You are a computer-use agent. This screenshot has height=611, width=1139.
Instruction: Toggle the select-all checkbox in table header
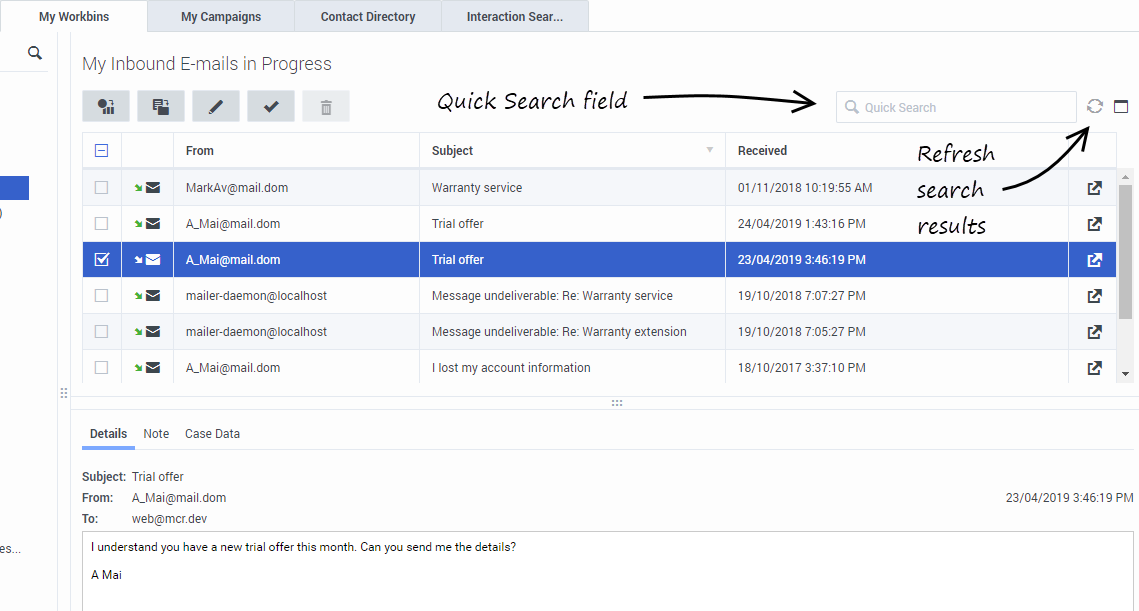pyautogui.click(x=101, y=151)
